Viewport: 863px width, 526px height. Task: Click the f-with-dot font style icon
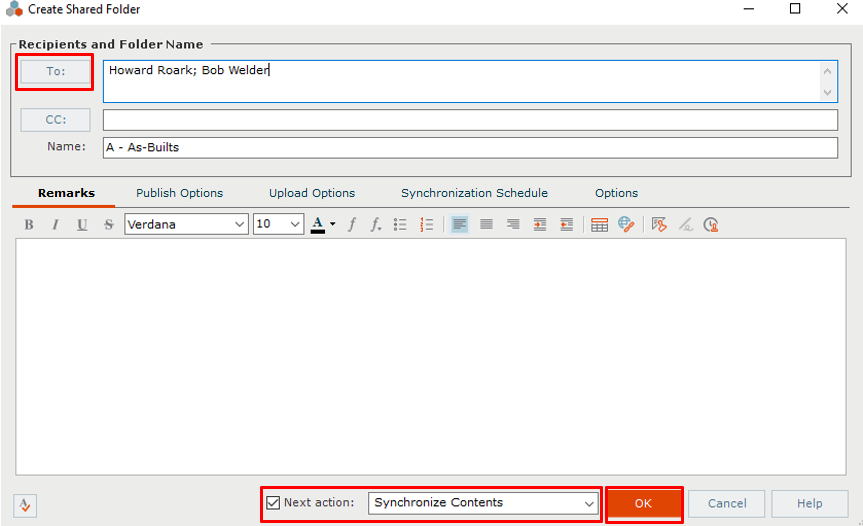(x=375, y=224)
